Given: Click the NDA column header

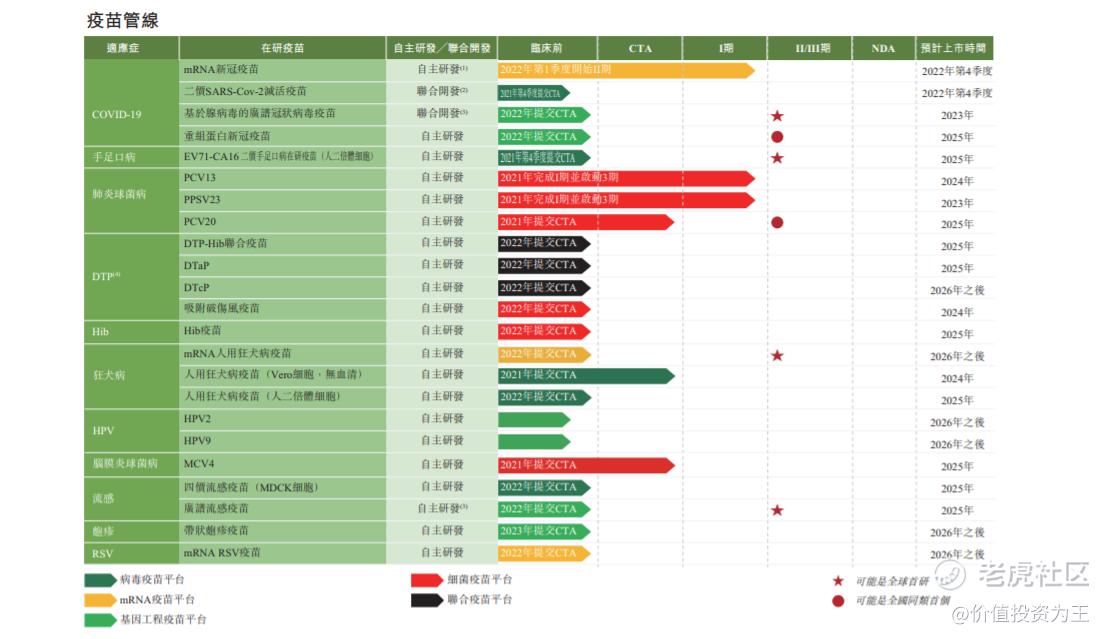Looking at the screenshot, I should [x=883, y=48].
